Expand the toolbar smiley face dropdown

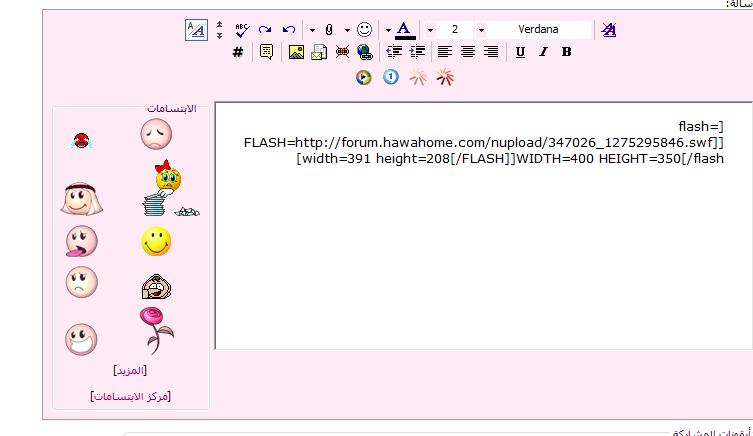(x=365, y=30)
